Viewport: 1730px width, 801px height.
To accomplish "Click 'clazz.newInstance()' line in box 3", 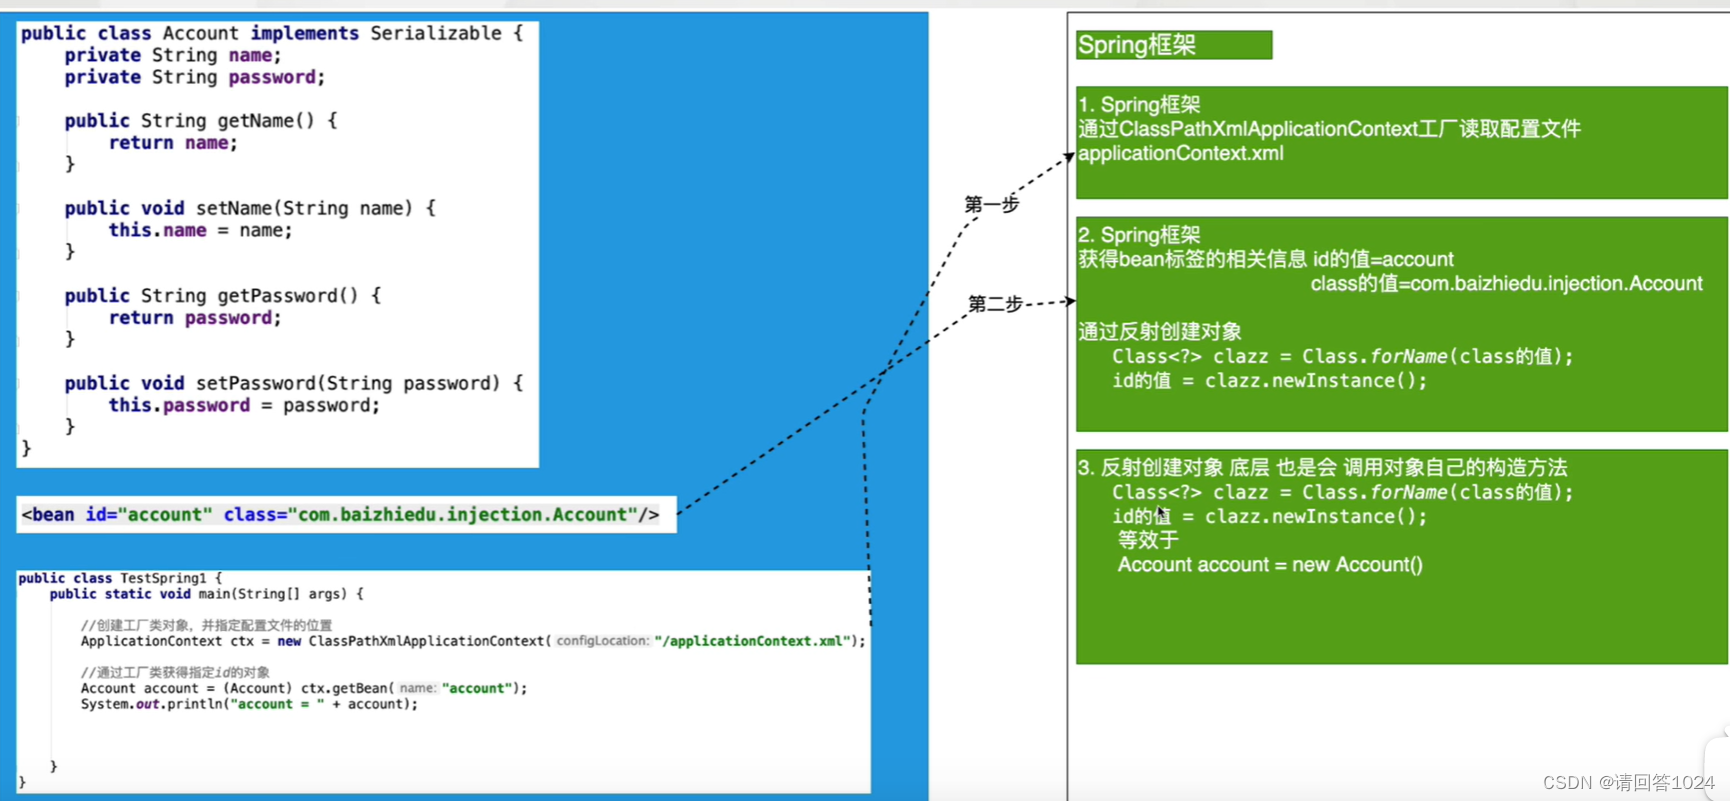I will [x=1269, y=517].
